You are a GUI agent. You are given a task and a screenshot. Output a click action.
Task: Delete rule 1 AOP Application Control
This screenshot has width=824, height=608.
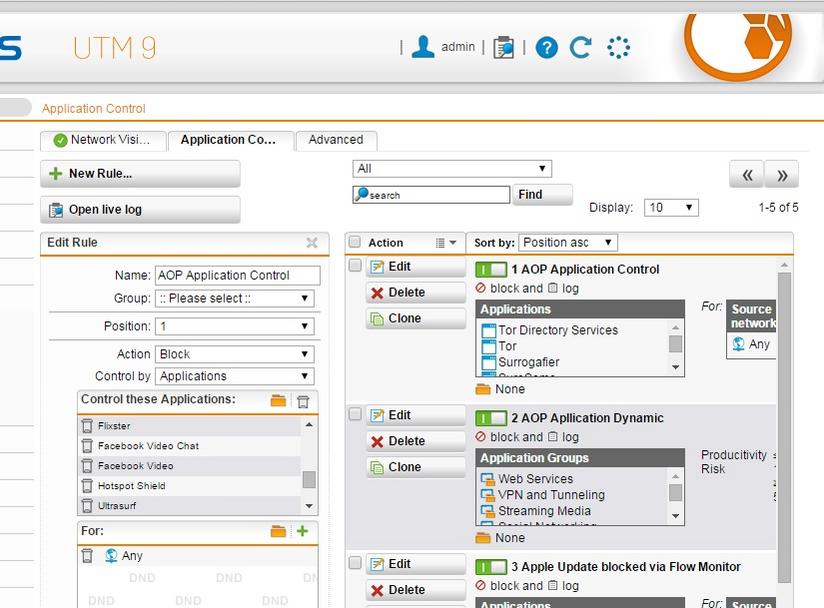click(x=416, y=293)
